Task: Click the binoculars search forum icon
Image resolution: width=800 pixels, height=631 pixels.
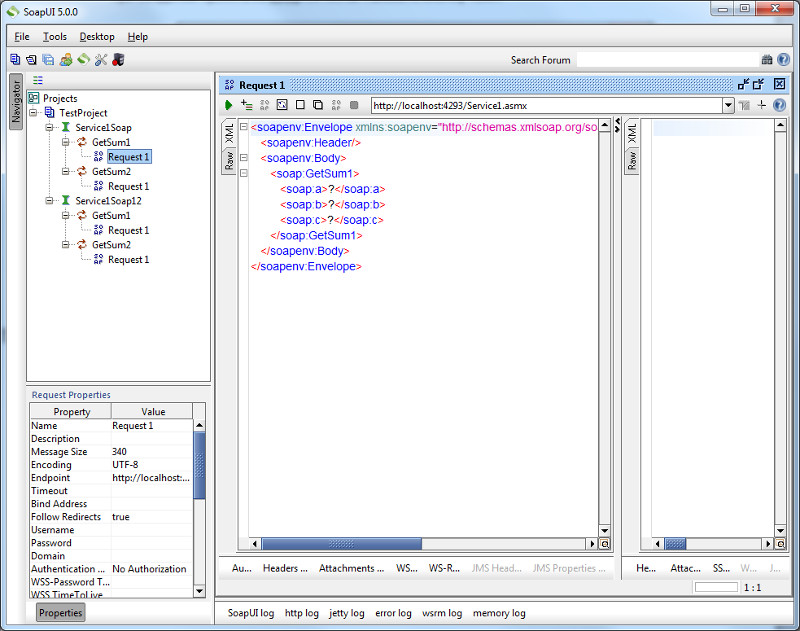Action: [767, 60]
